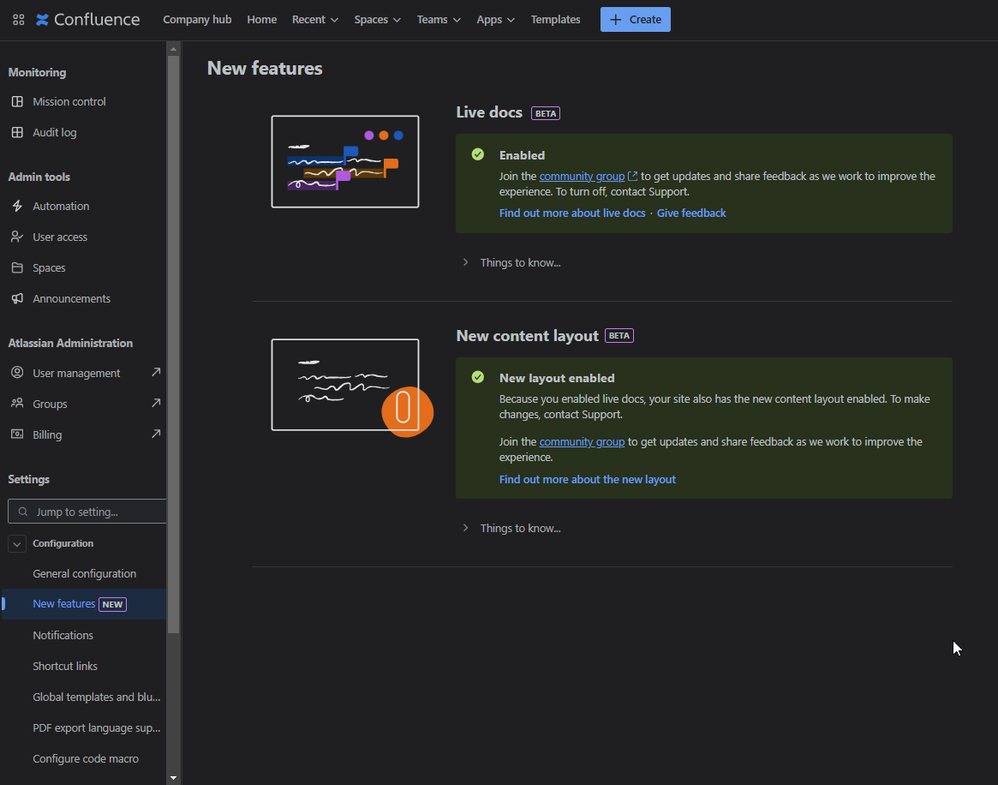The width and height of the screenshot is (998, 785).
Task: Click the external link icon after community group in Live docs
Action: tap(633, 176)
